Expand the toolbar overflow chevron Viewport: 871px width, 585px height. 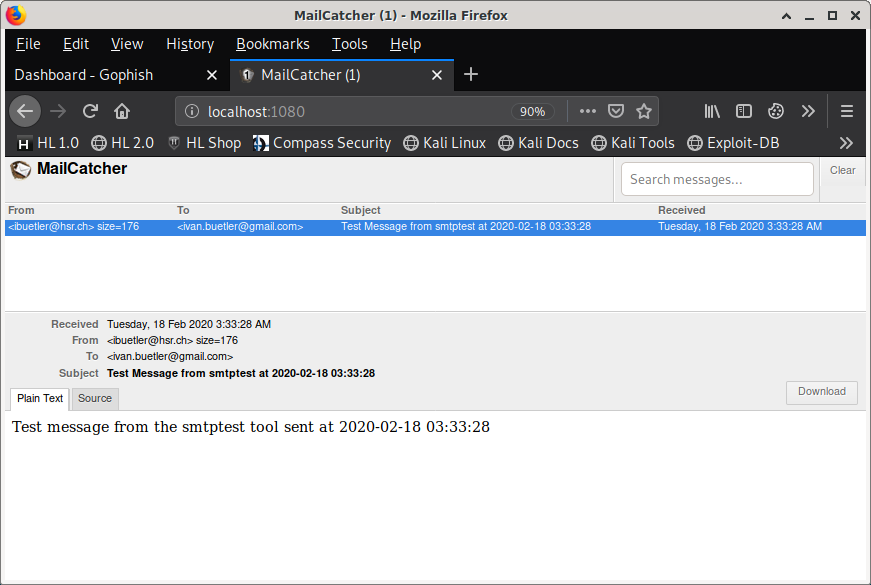(x=808, y=111)
